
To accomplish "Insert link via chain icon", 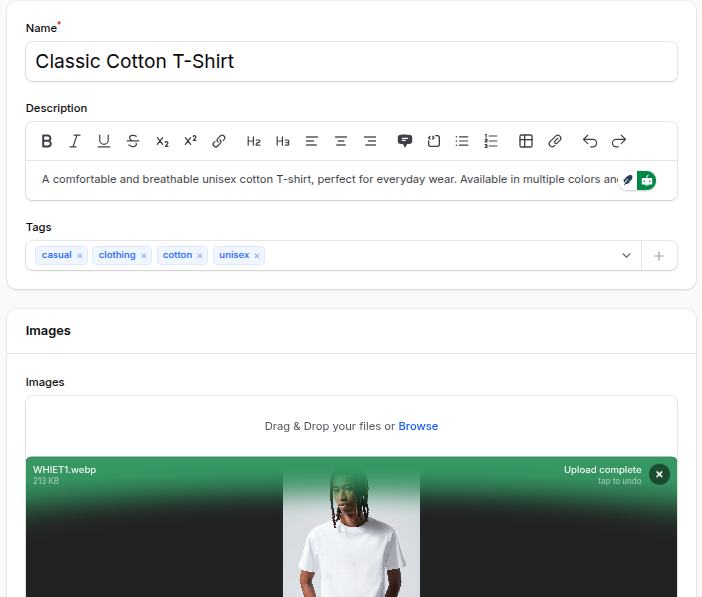I will tap(219, 142).
